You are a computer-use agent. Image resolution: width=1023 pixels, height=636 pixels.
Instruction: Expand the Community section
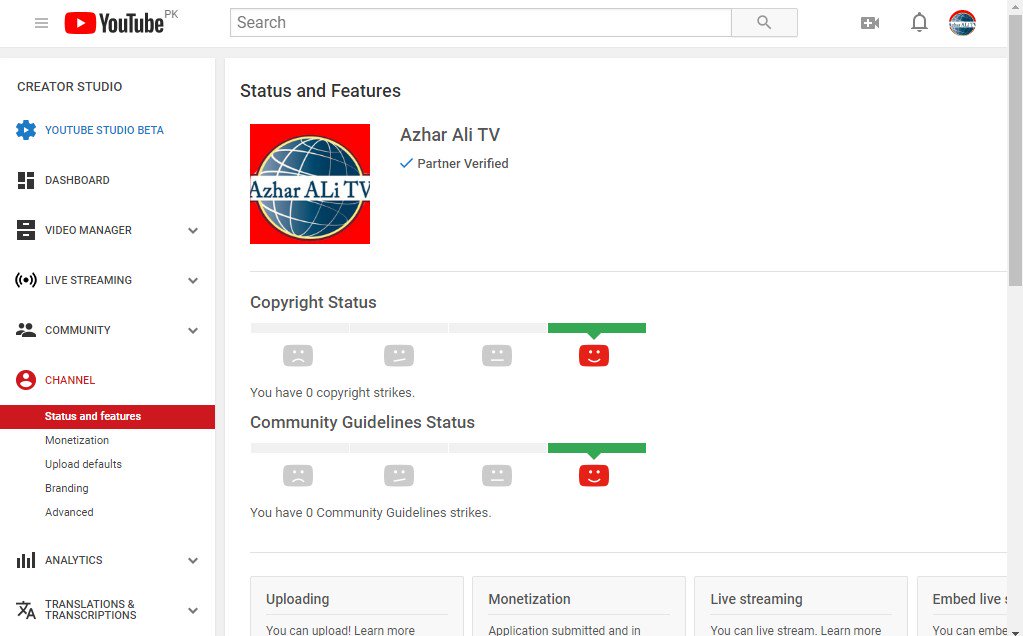pyautogui.click(x=193, y=331)
